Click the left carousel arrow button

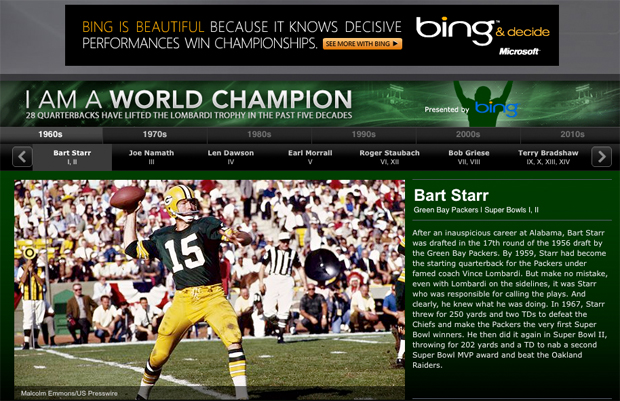click(x=20, y=156)
